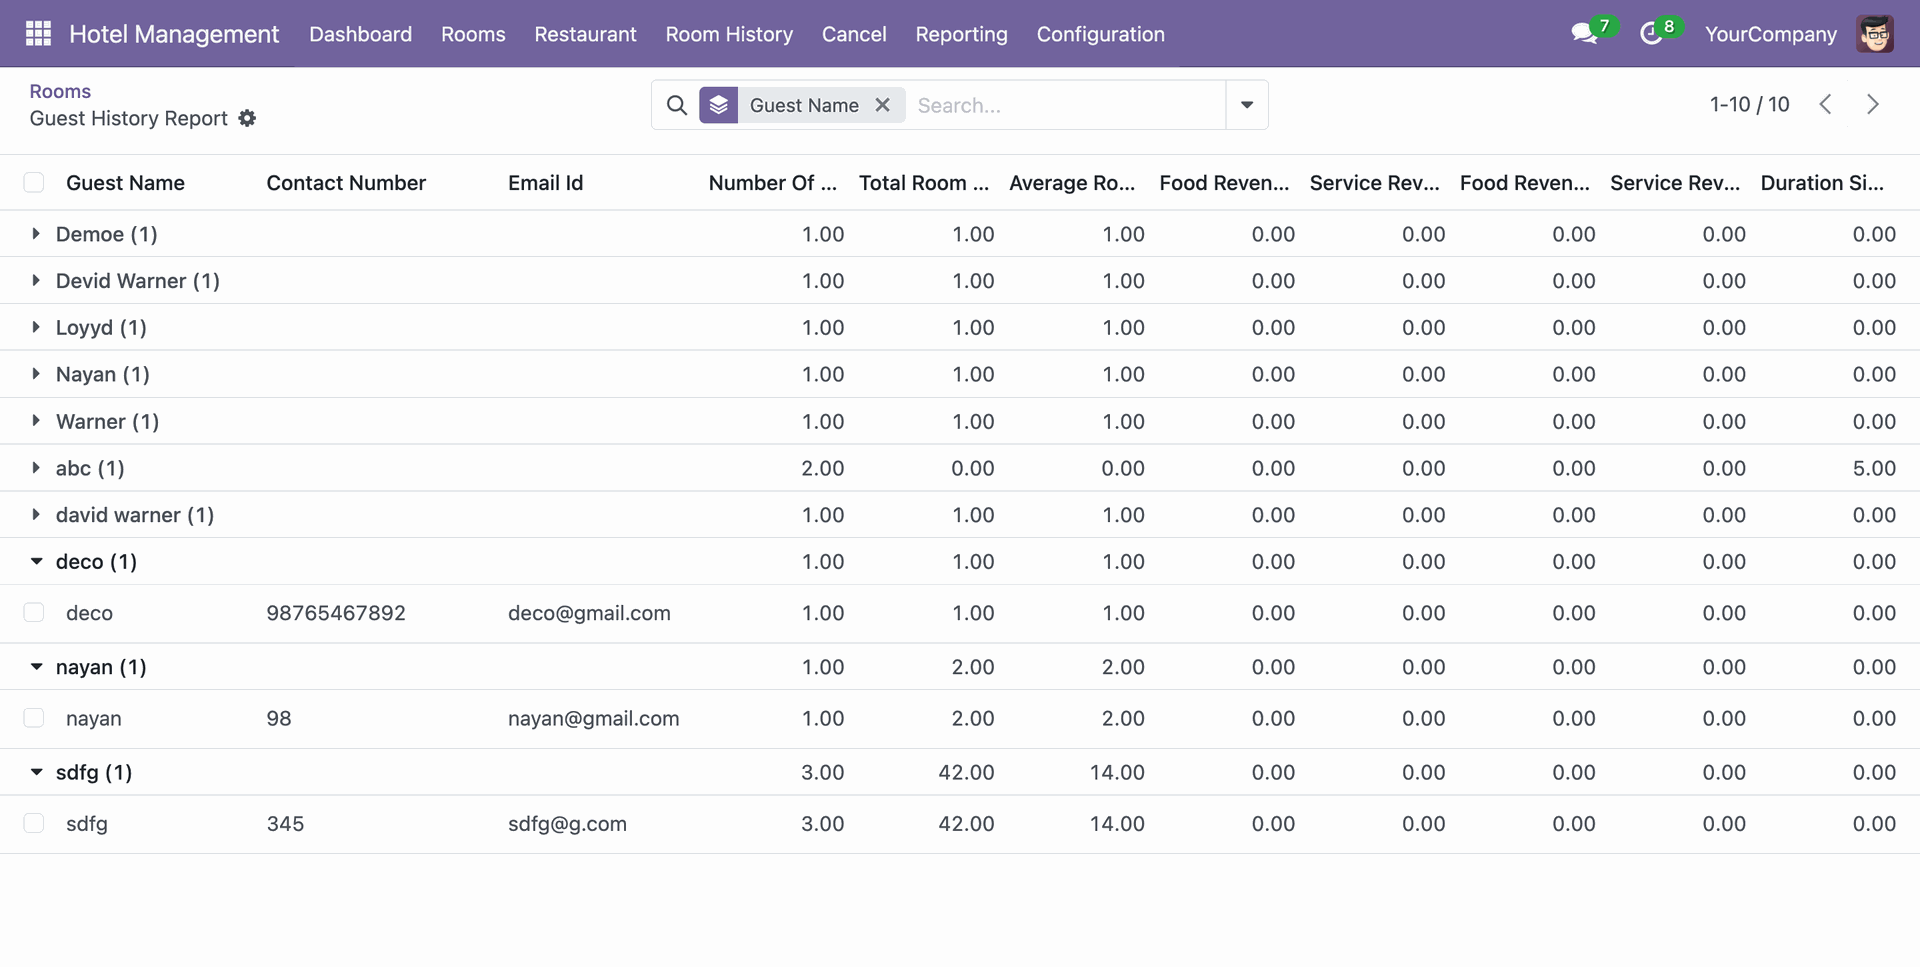Open the Guest History Report gear settings

tap(247, 119)
